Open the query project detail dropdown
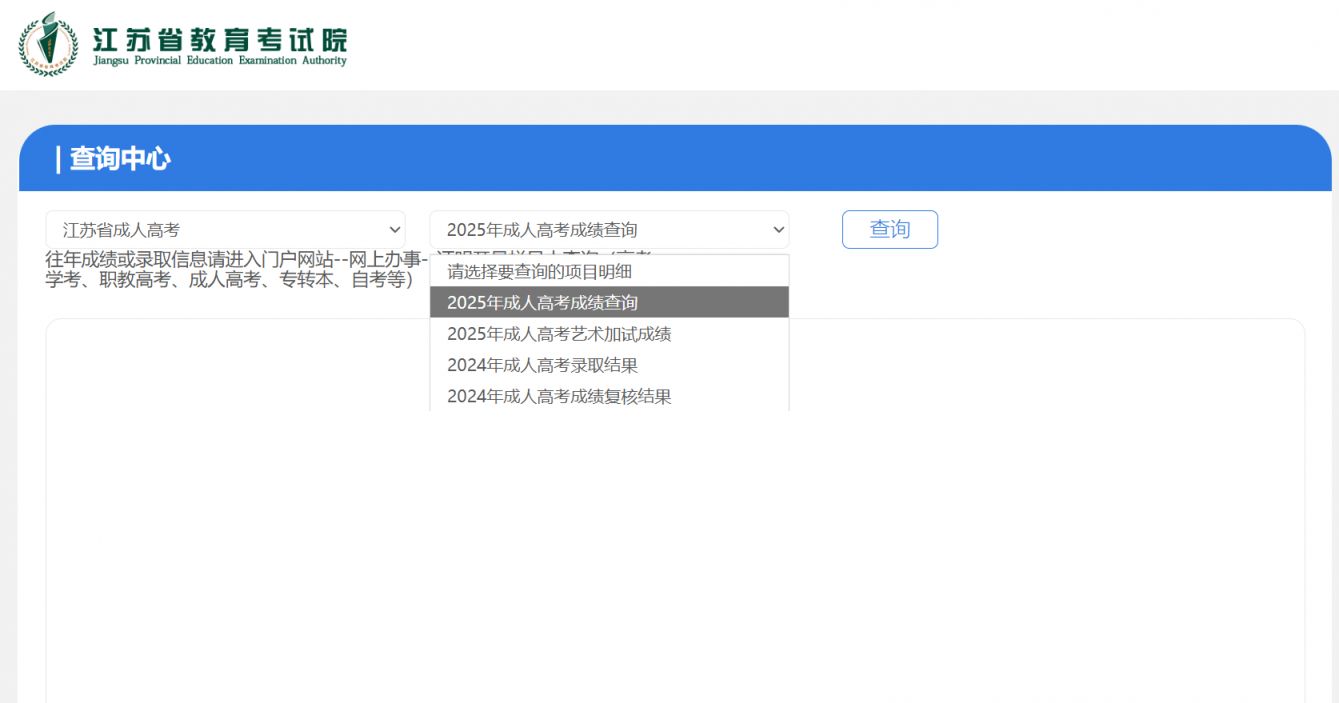The image size is (1339, 703). click(608, 229)
